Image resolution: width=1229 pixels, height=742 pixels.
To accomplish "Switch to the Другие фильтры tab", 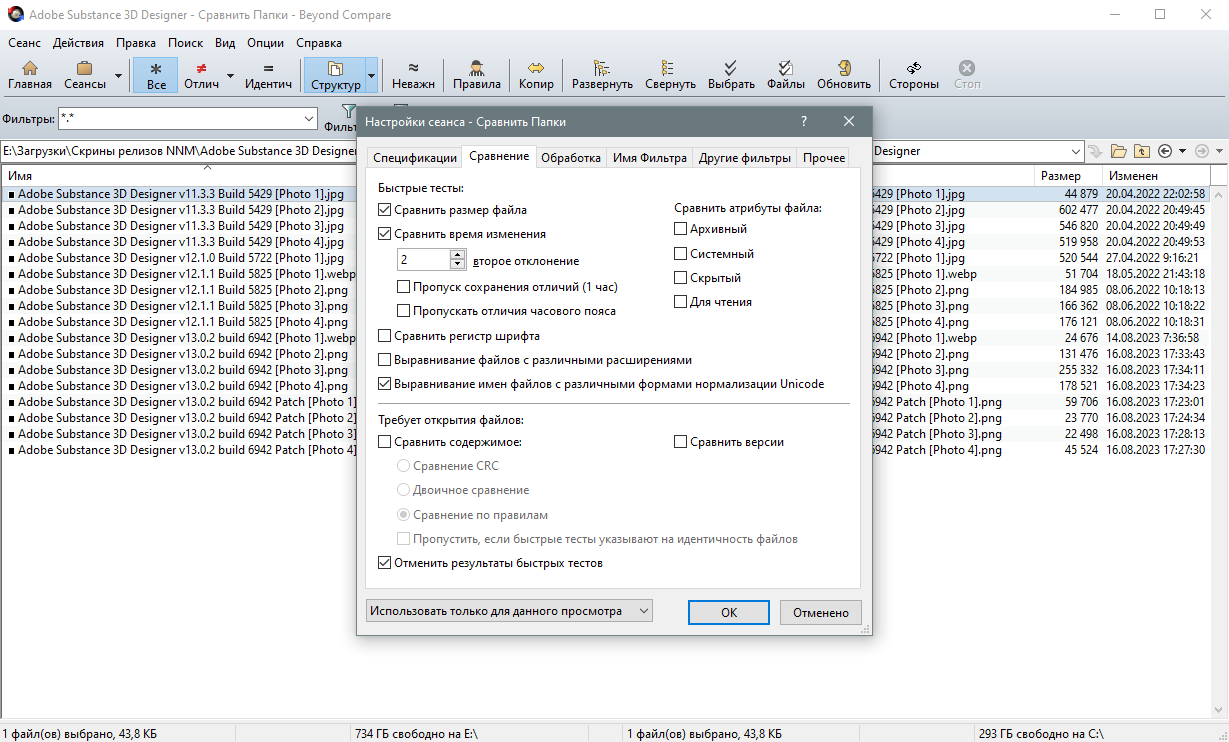I will pyautogui.click(x=745, y=158).
